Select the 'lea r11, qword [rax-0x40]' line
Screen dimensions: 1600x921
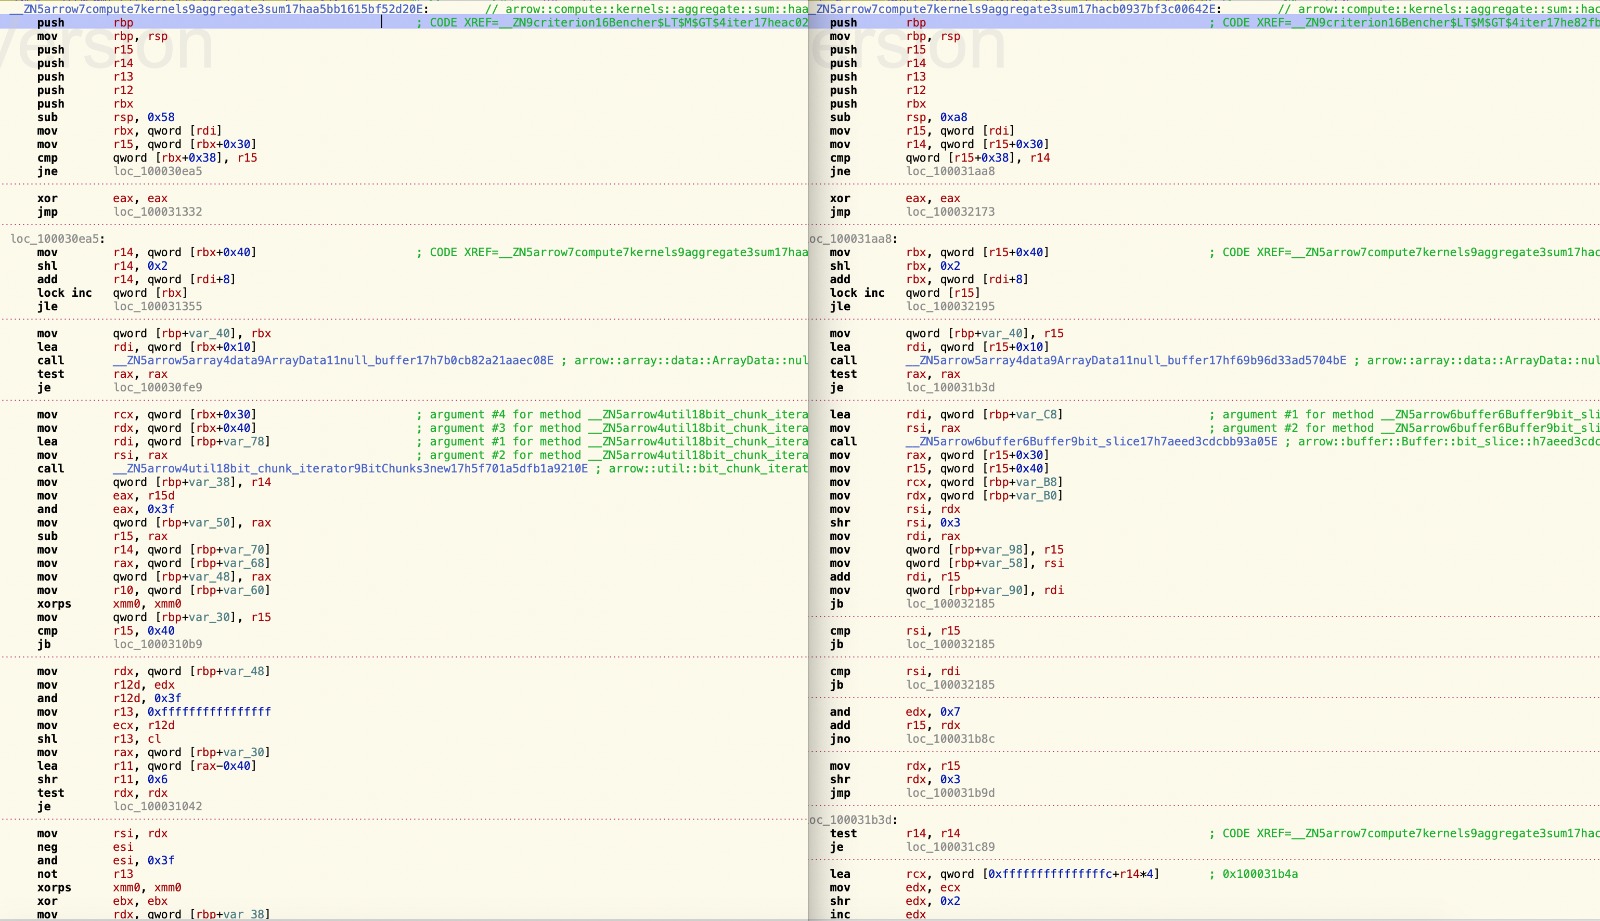tap(147, 766)
